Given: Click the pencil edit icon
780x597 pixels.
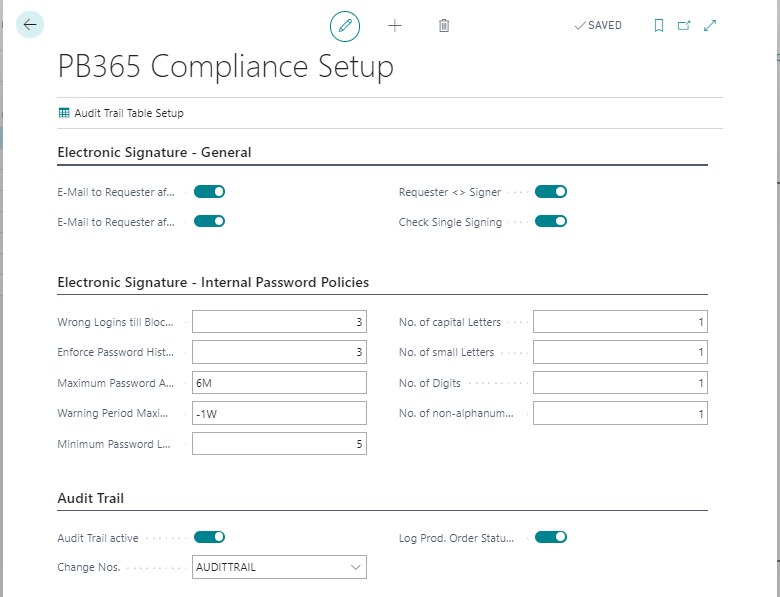Looking at the screenshot, I should point(345,26).
